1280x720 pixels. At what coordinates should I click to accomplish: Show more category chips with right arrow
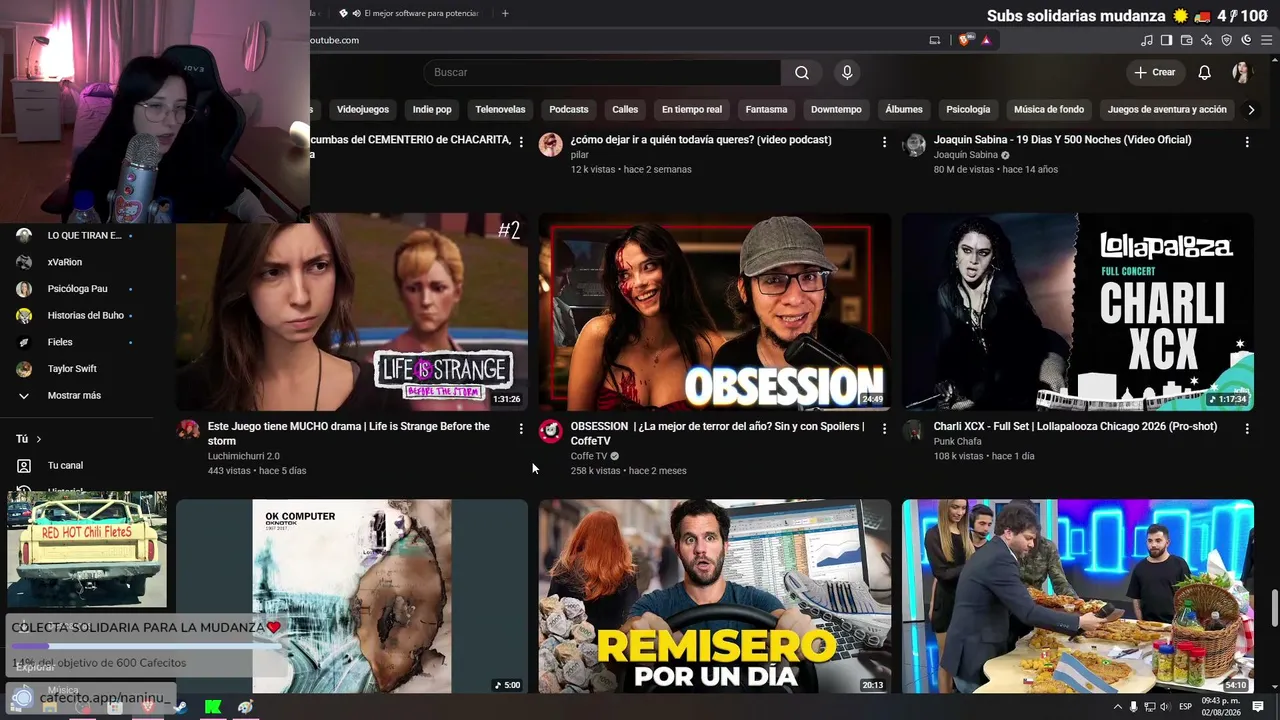pyautogui.click(x=1251, y=110)
